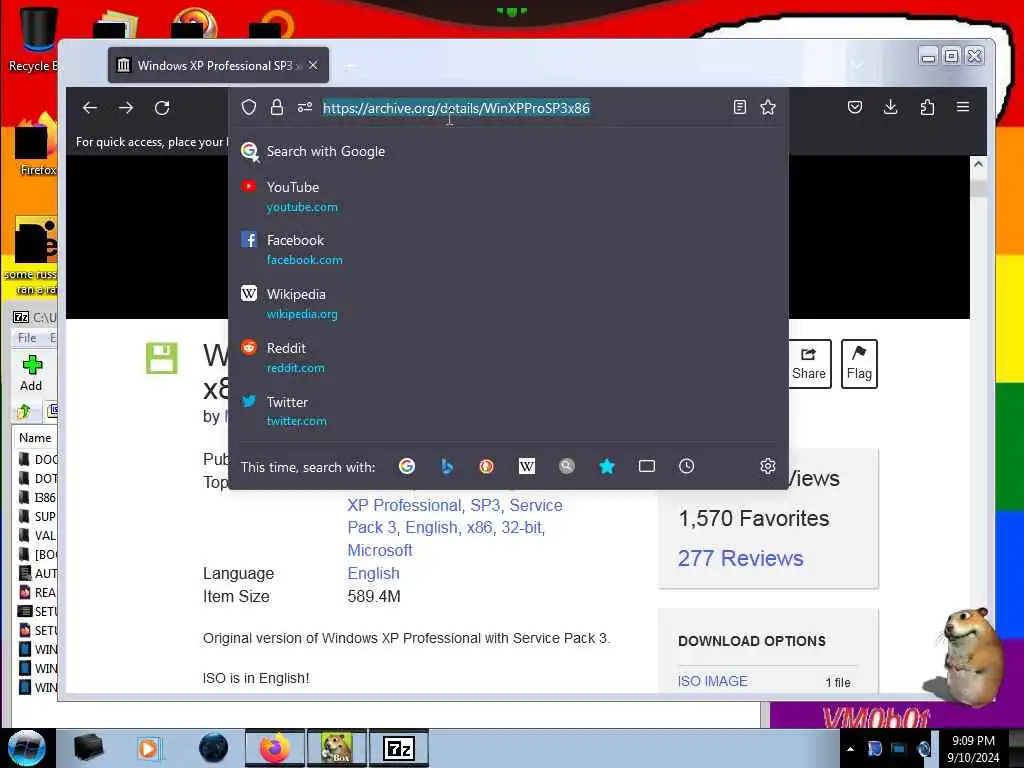This screenshot has height=768, width=1024.
Task: Select the Wikipedia suggestion
Action: click(509, 304)
